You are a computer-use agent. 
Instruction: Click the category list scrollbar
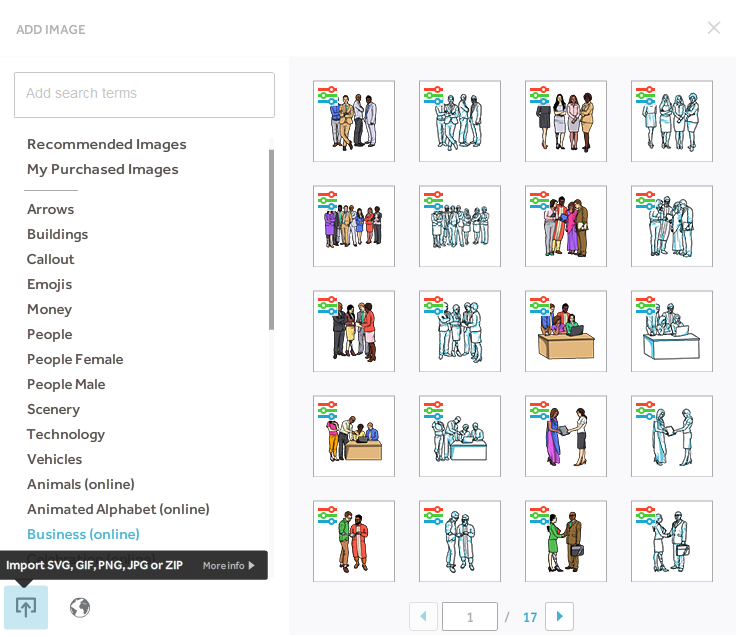click(271, 240)
